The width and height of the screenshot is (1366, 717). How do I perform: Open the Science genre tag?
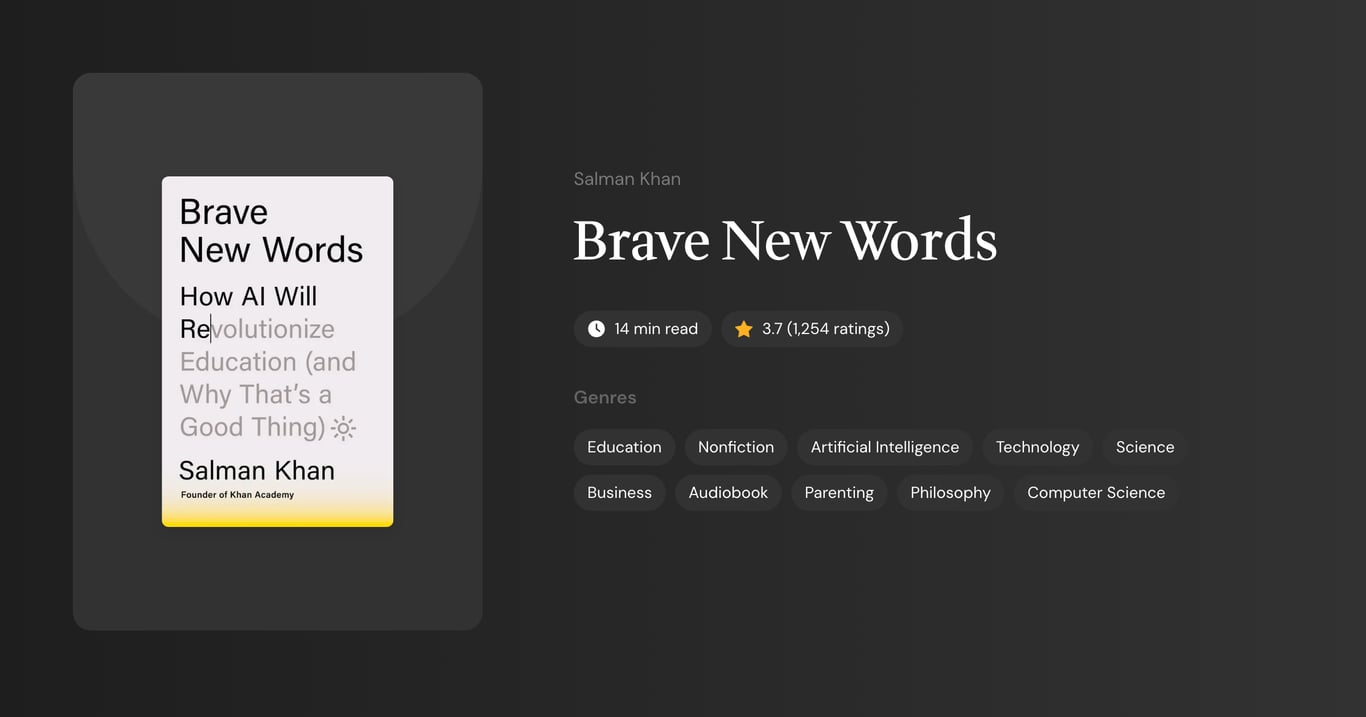[1144, 447]
